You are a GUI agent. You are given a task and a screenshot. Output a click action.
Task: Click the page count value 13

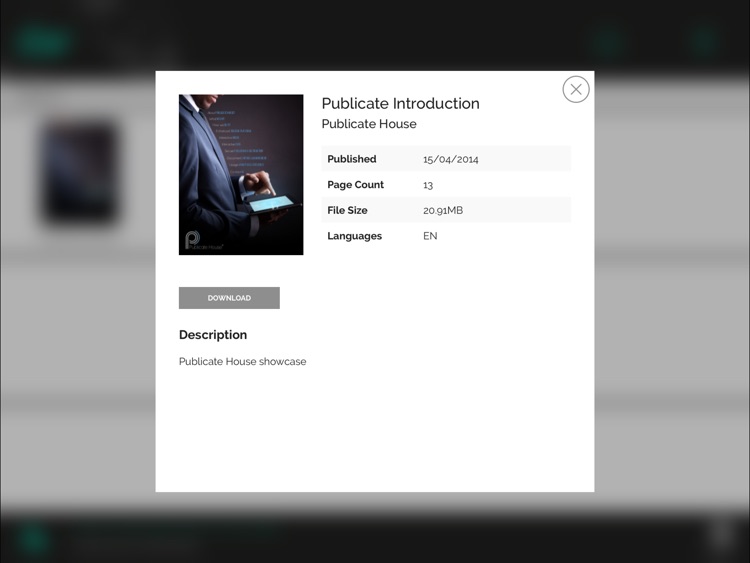coord(428,185)
